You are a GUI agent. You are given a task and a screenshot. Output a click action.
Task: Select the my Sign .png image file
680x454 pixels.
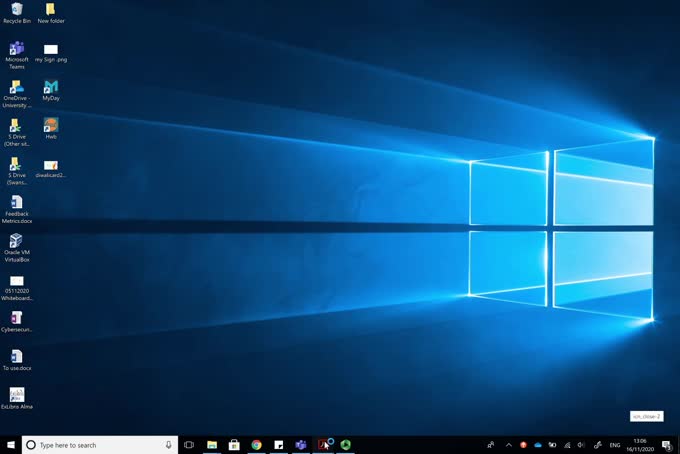point(50,50)
